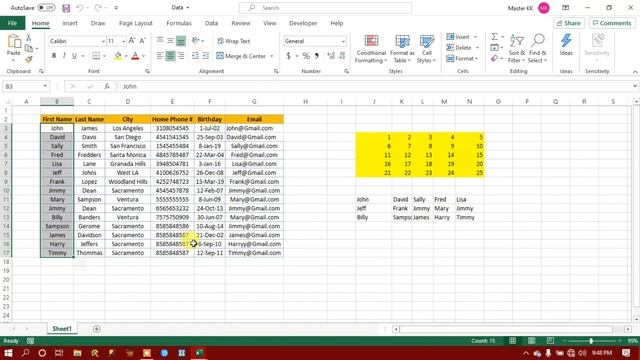Image resolution: width=640 pixels, height=360 pixels.
Task: Open the General number format dropdown
Action: pos(343,41)
